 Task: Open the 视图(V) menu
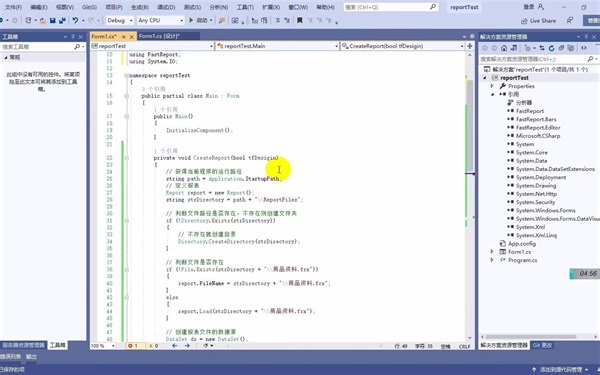(65, 7)
